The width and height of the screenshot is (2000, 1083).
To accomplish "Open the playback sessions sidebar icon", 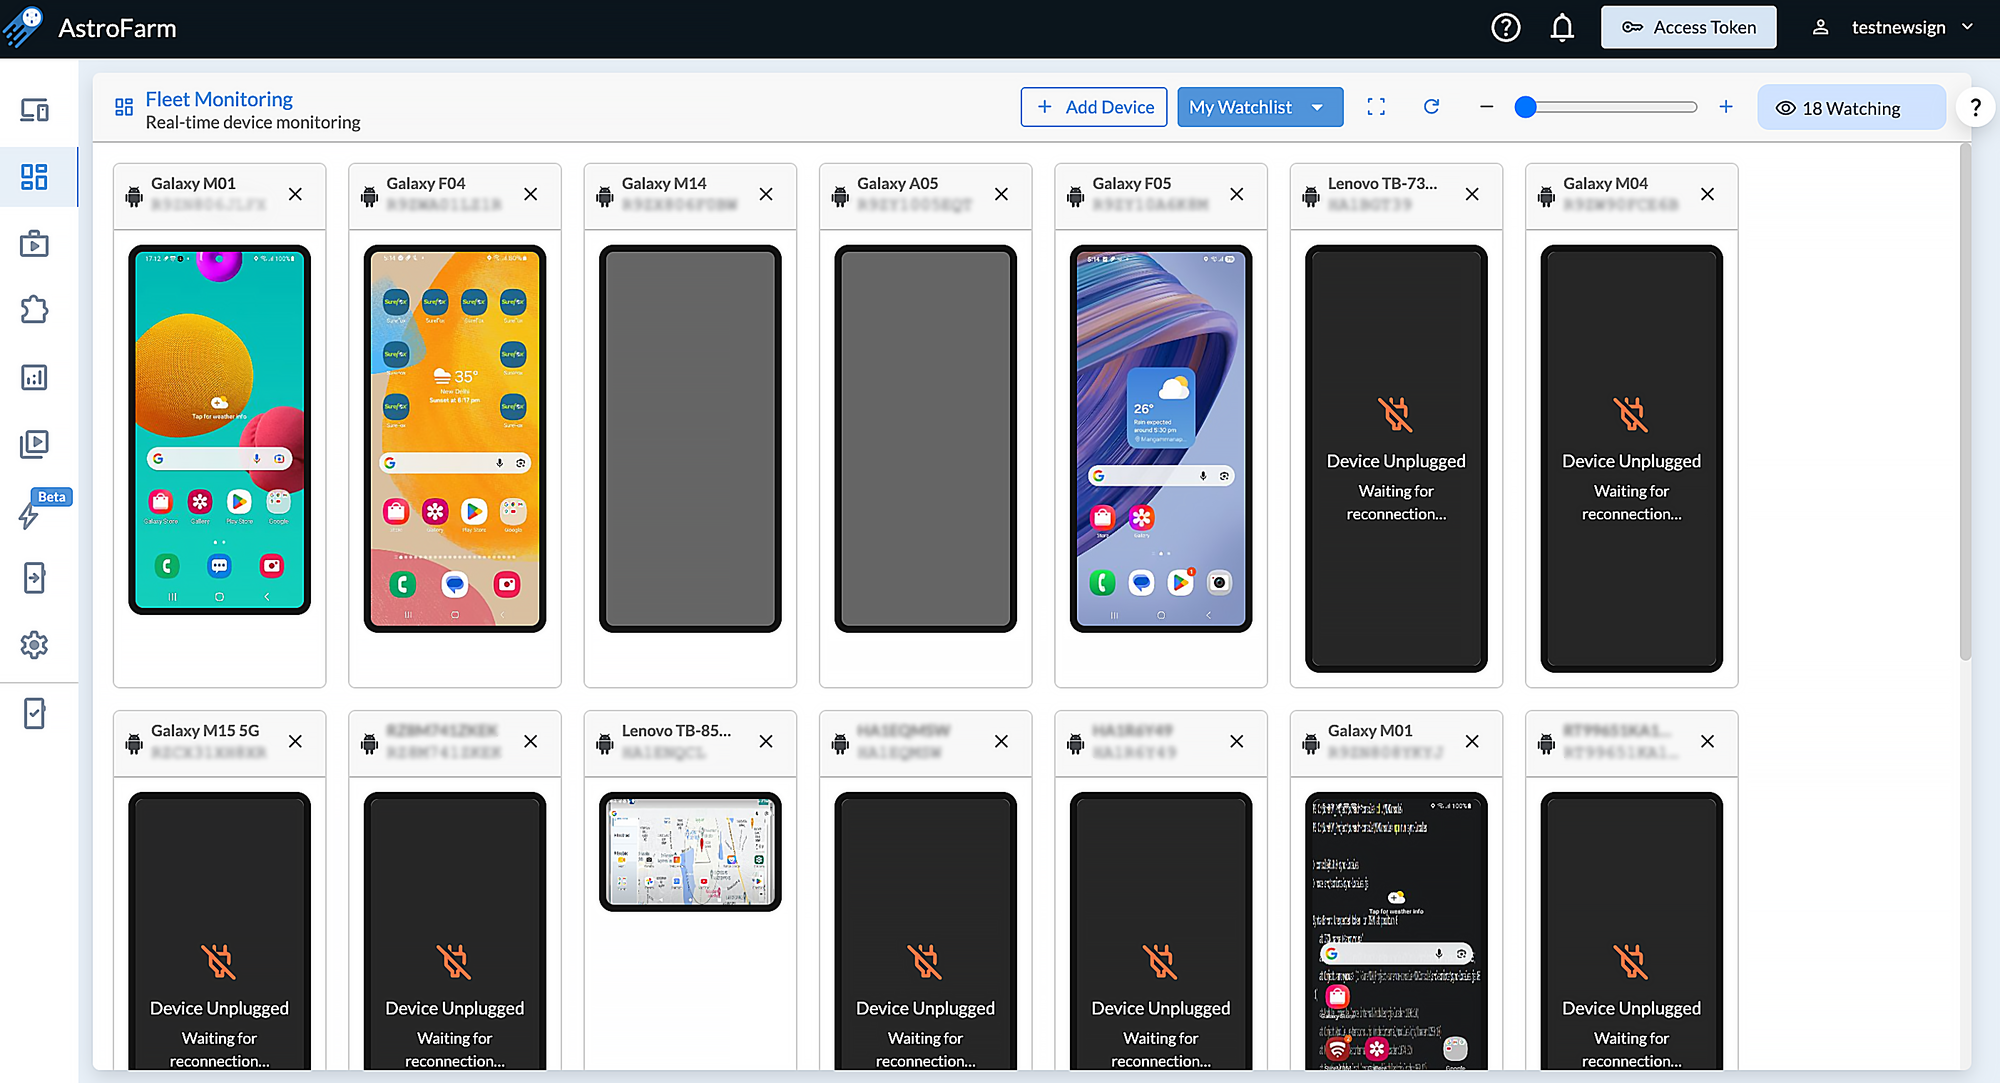I will pyautogui.click(x=35, y=244).
